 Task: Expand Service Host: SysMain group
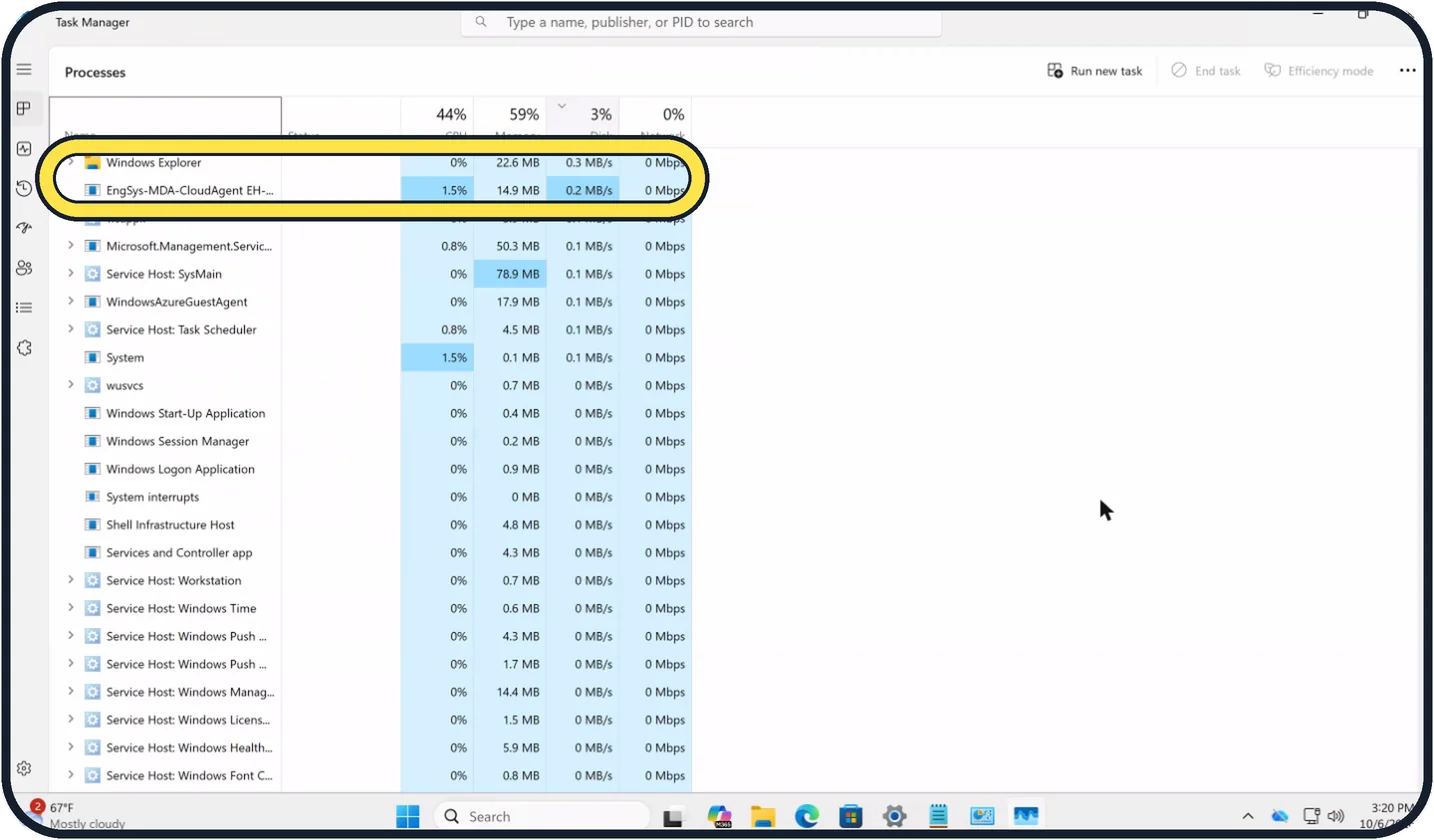coord(70,274)
